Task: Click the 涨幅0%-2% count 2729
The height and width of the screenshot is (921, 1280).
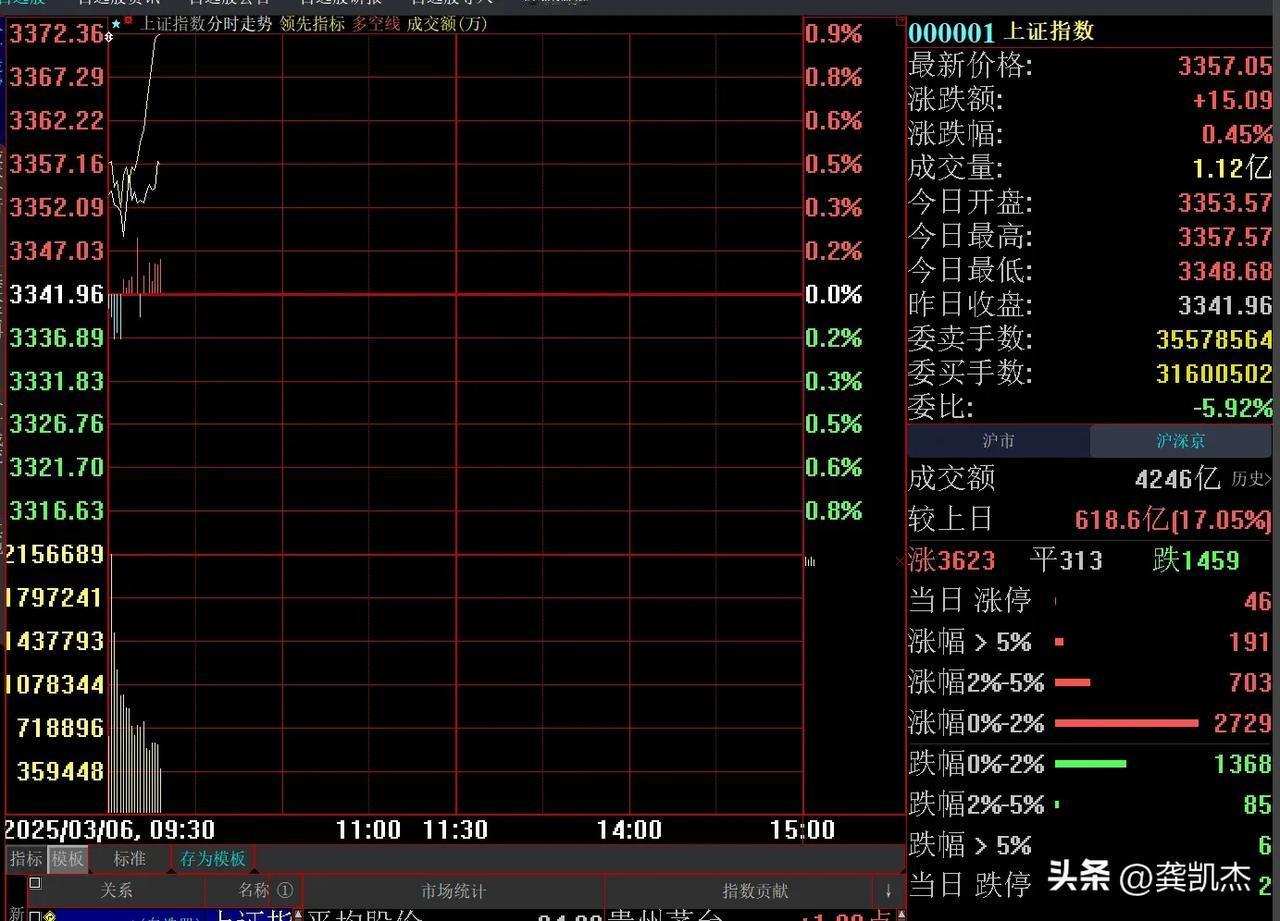Action: click(x=1243, y=723)
